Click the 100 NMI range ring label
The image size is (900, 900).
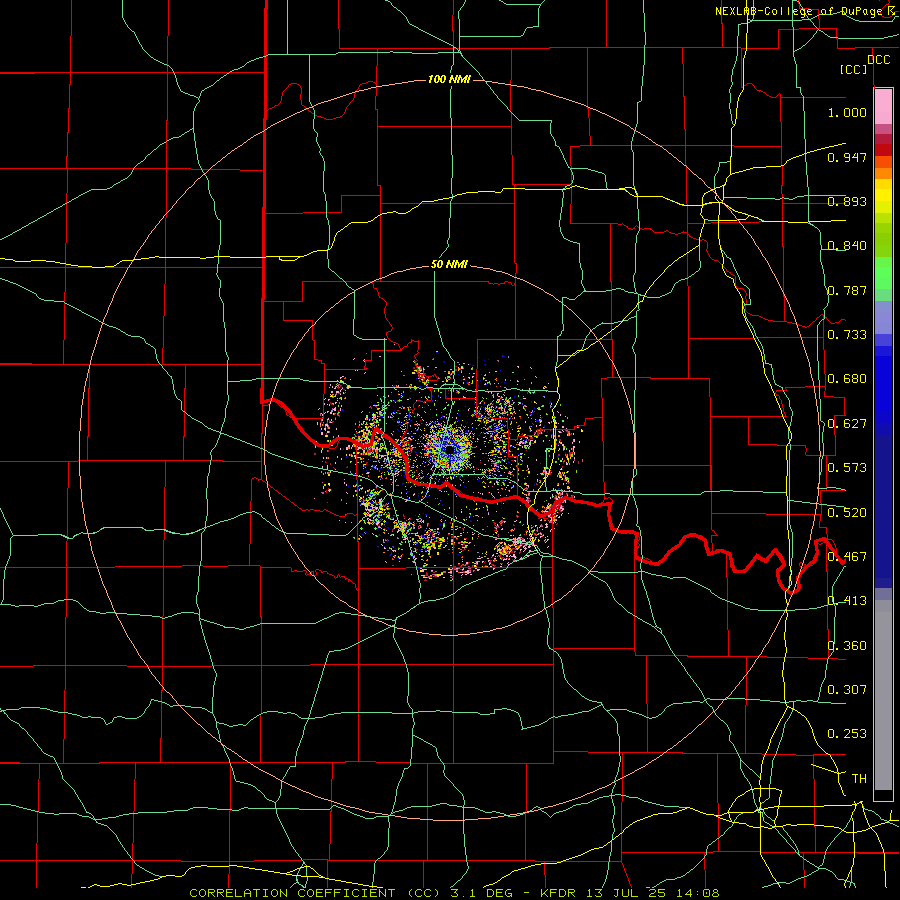click(x=449, y=79)
